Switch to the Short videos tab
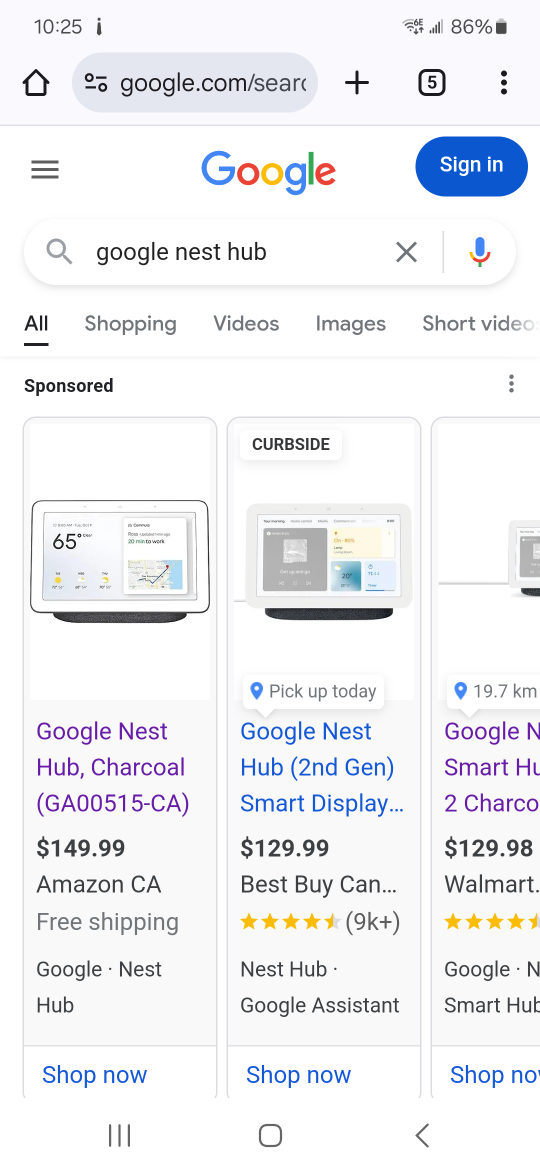The image size is (540, 1170). pos(481,324)
